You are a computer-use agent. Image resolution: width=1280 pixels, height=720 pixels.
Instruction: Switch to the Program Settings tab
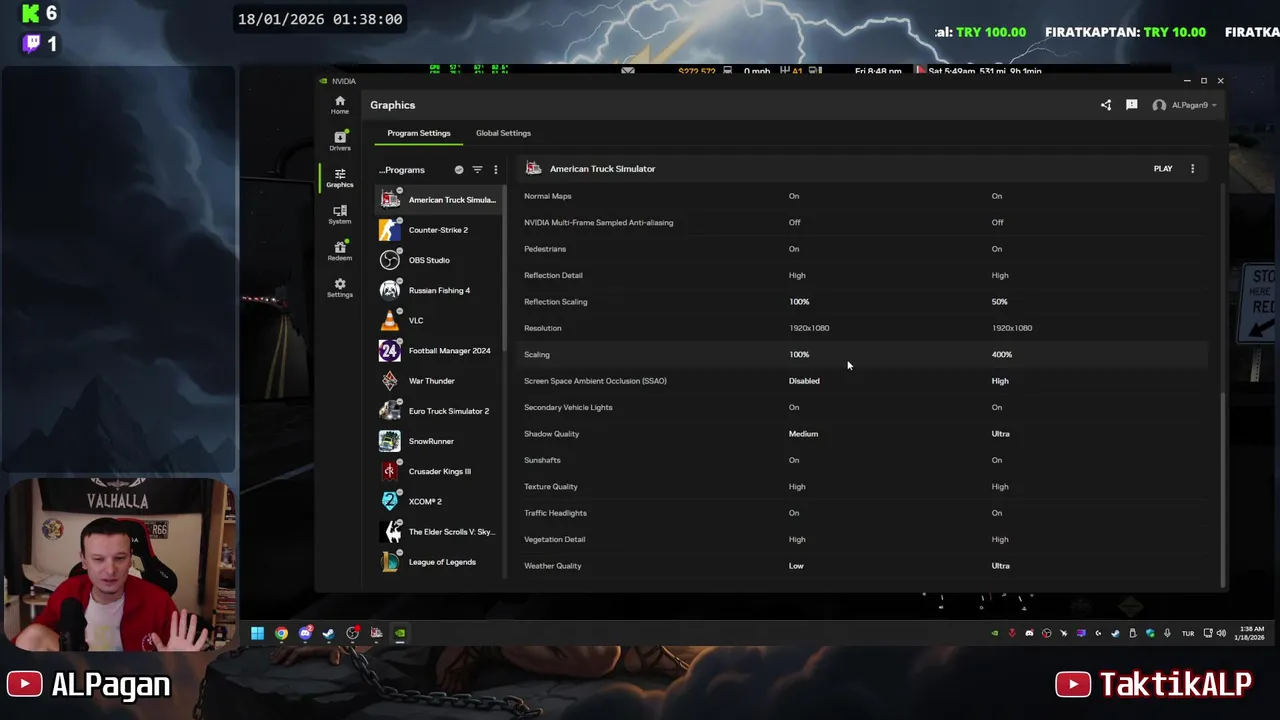coord(419,133)
